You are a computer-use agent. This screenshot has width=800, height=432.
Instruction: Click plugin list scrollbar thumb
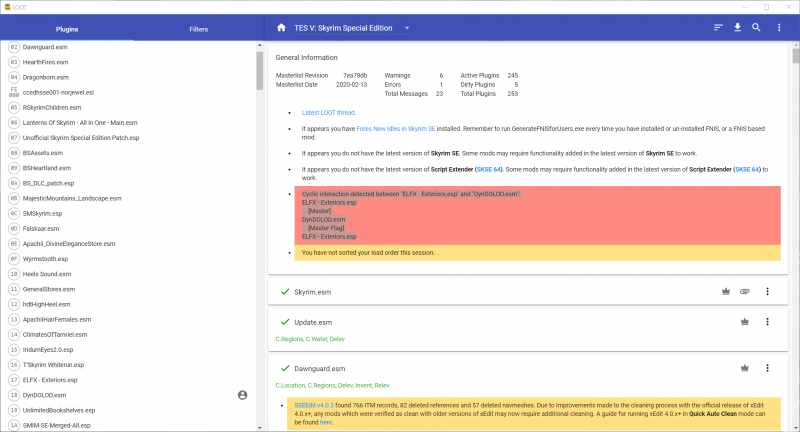259,70
